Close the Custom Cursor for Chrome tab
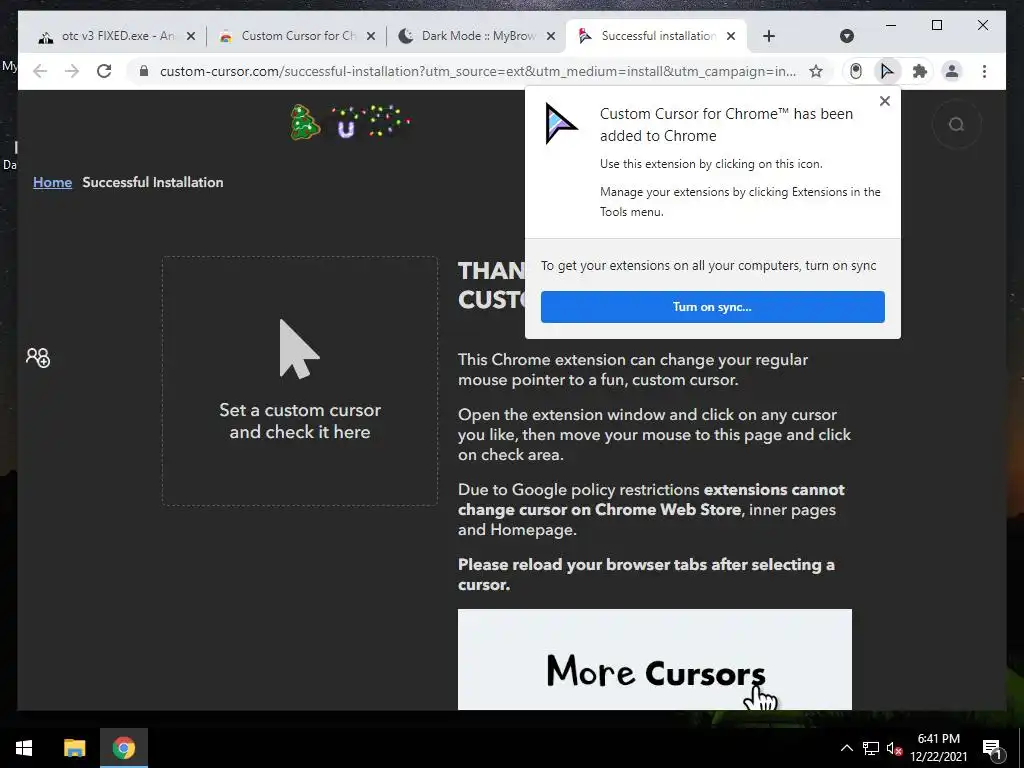The height and width of the screenshot is (768, 1024). (x=371, y=36)
